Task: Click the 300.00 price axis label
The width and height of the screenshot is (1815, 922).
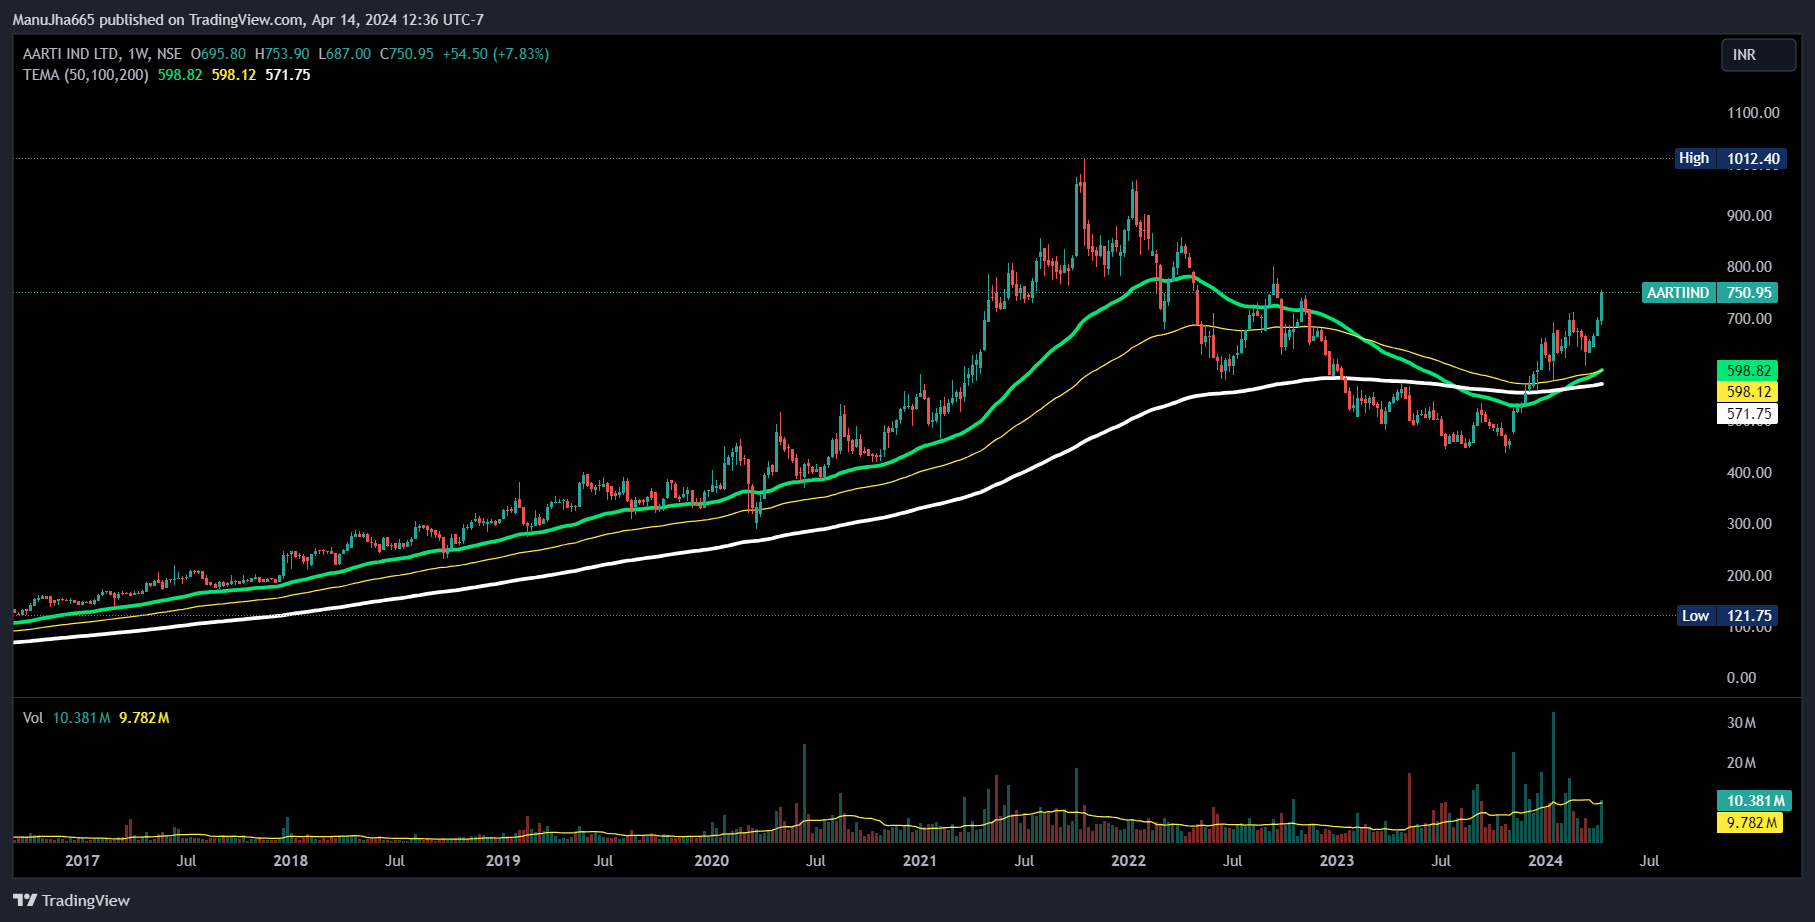Action: click(x=1749, y=524)
